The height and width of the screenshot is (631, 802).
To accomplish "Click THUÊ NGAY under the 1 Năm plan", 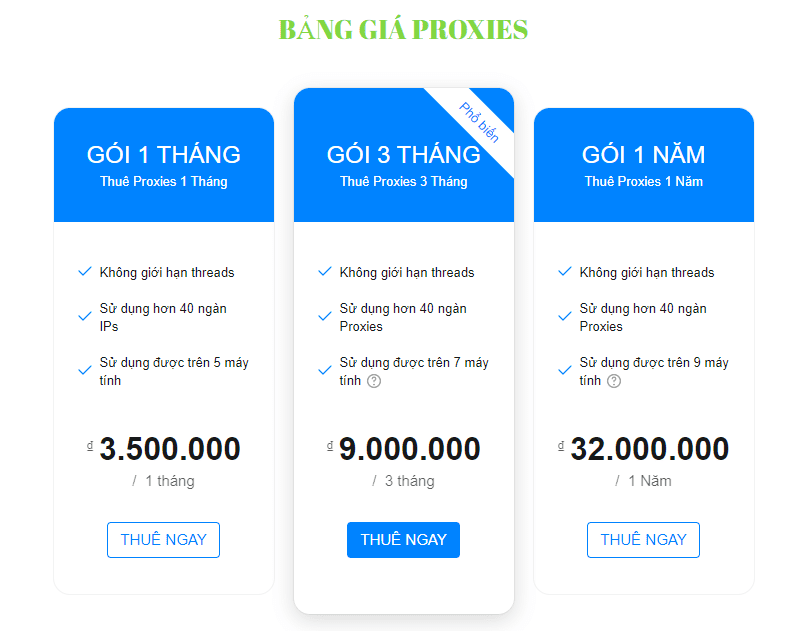I will coord(643,540).
